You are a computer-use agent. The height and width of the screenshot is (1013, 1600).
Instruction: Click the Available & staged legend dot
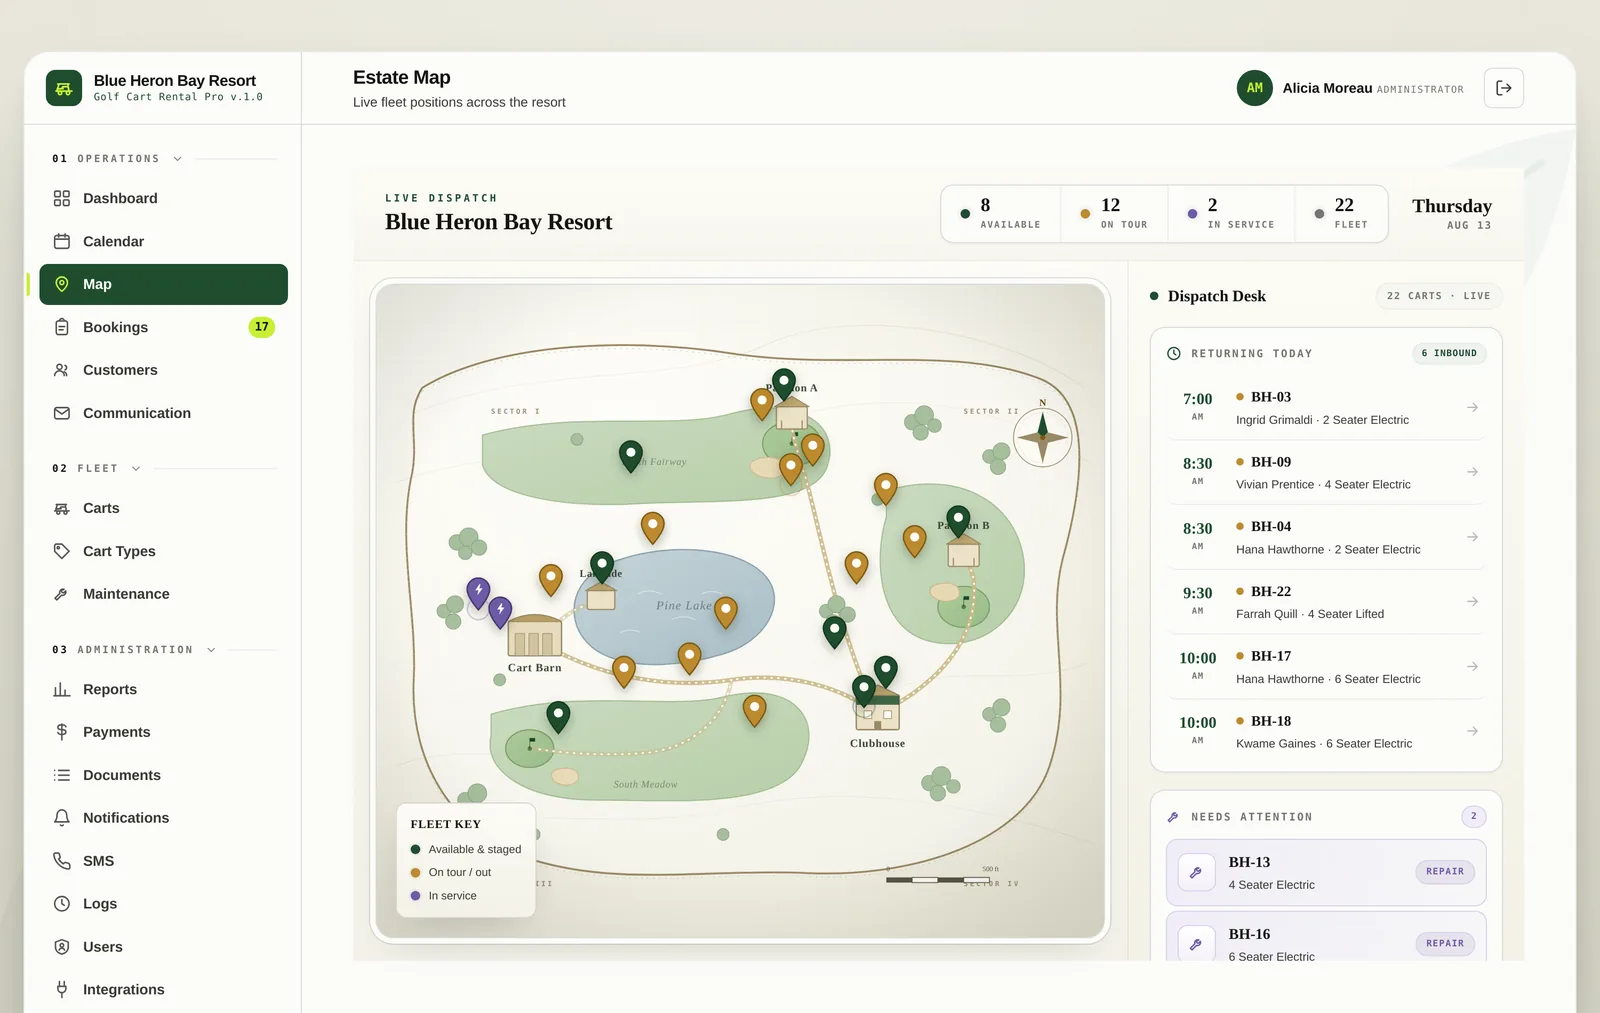point(415,849)
